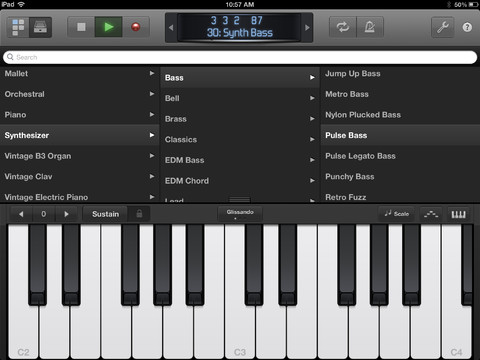Start recording with the red record button
This screenshot has height=360, width=480.
(136, 27)
